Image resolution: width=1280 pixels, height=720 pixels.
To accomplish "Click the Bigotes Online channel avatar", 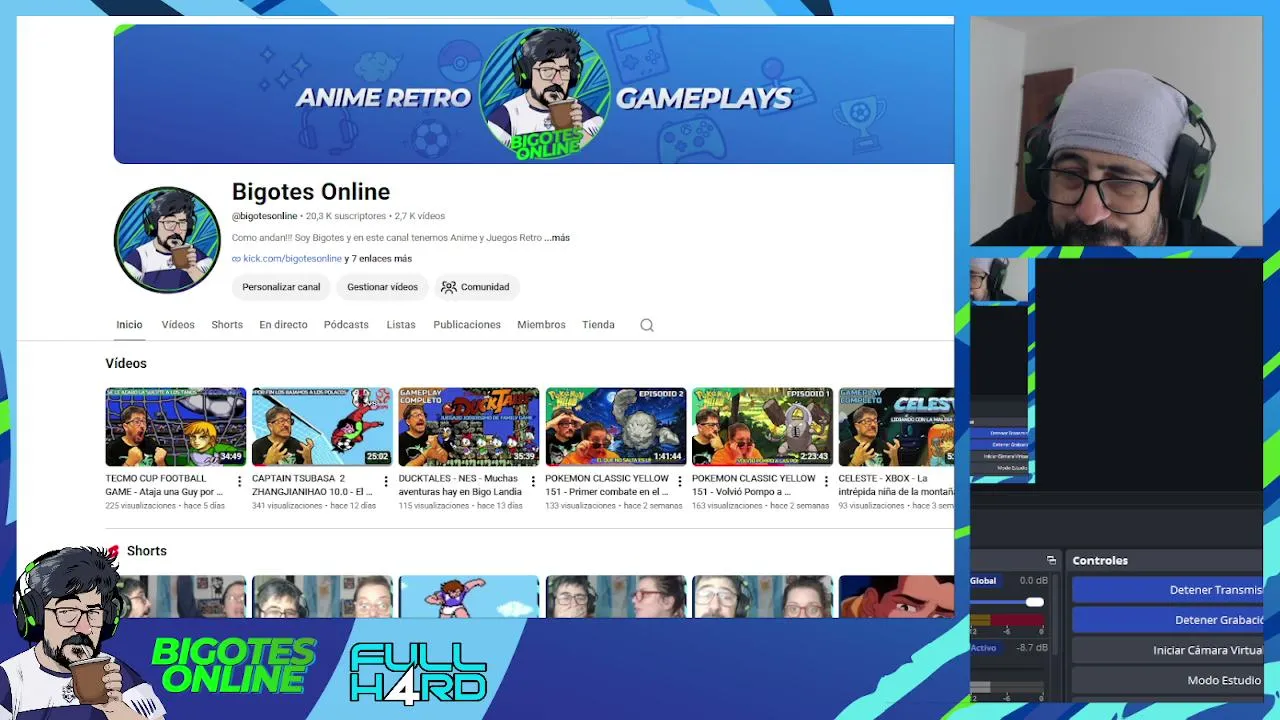I will pyautogui.click(x=167, y=240).
